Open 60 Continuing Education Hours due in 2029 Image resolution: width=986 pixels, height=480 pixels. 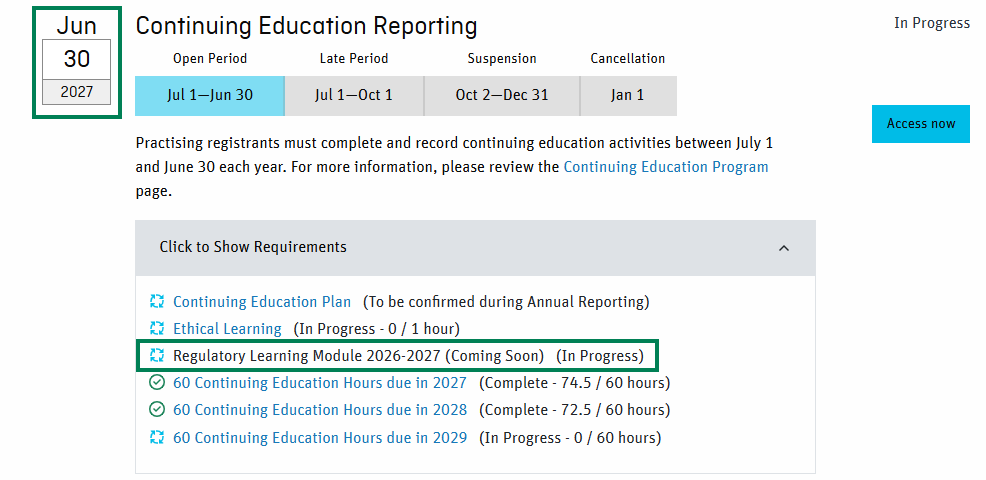click(320, 438)
